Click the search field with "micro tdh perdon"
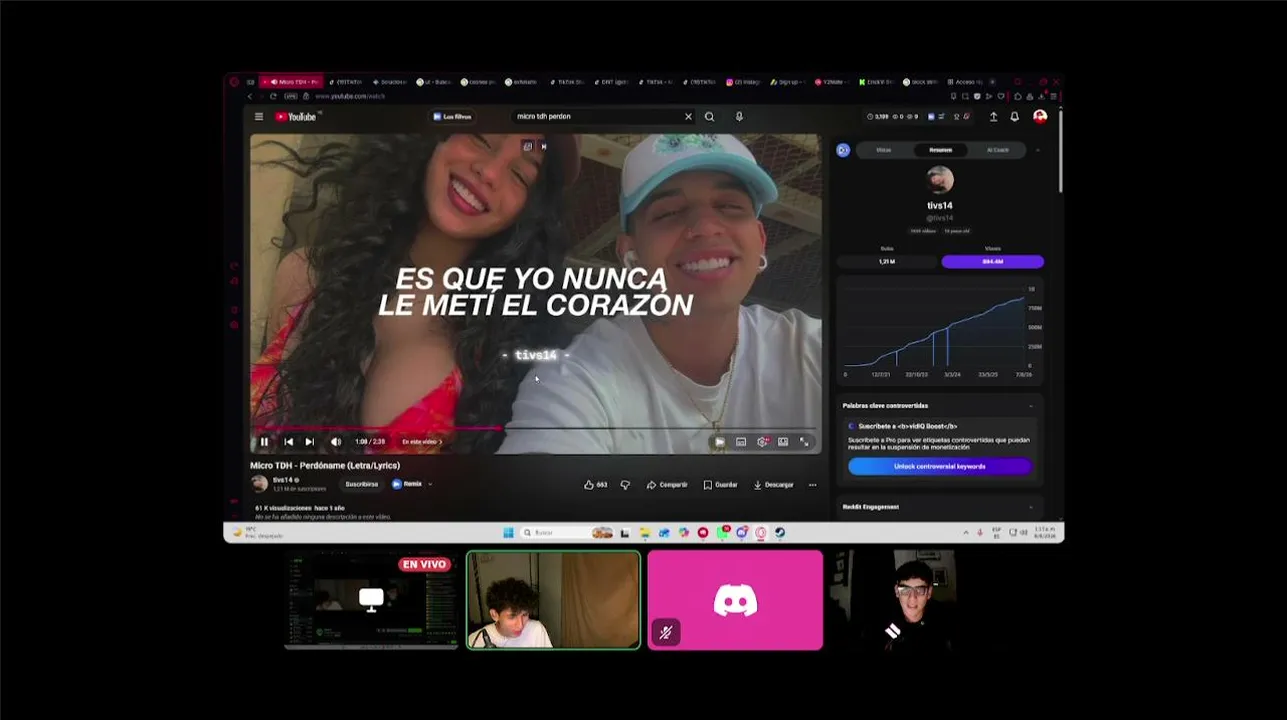This screenshot has width=1287, height=720. point(598,117)
